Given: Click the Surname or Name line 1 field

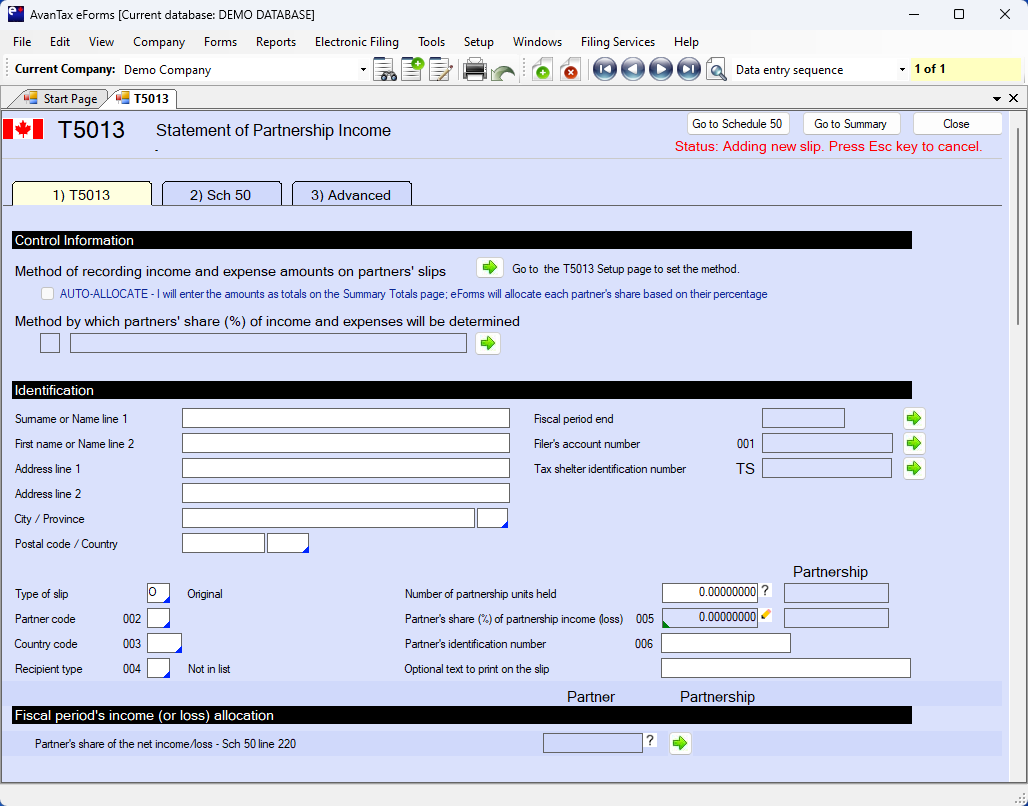Looking at the screenshot, I should tap(345, 418).
